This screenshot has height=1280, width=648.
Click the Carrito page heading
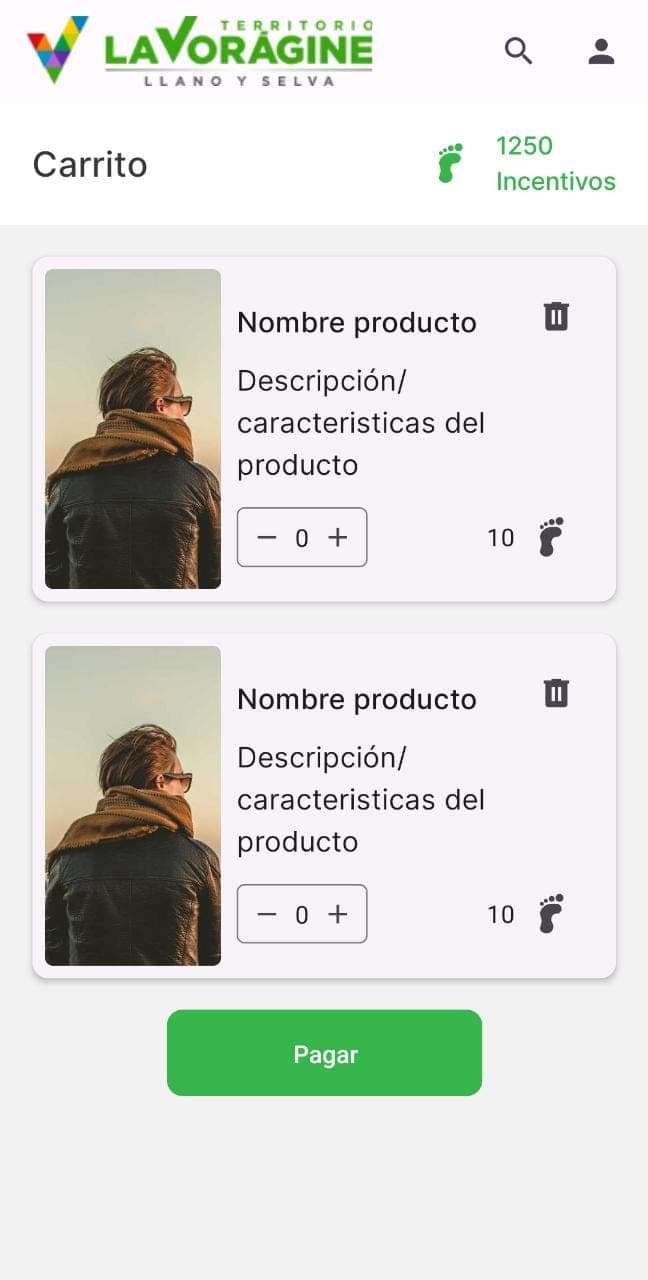click(x=90, y=164)
